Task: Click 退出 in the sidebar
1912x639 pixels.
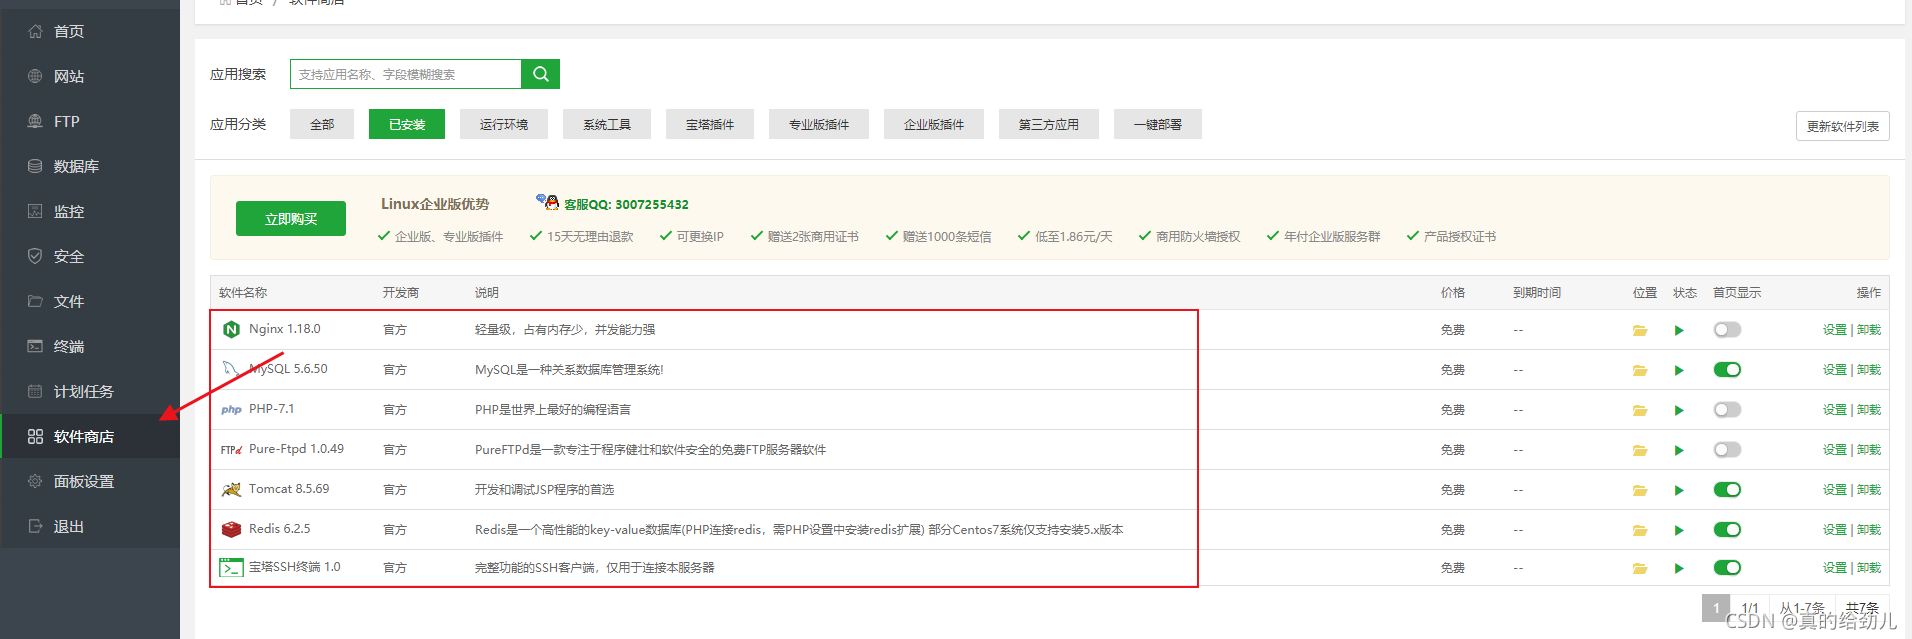Action: [x=90, y=526]
